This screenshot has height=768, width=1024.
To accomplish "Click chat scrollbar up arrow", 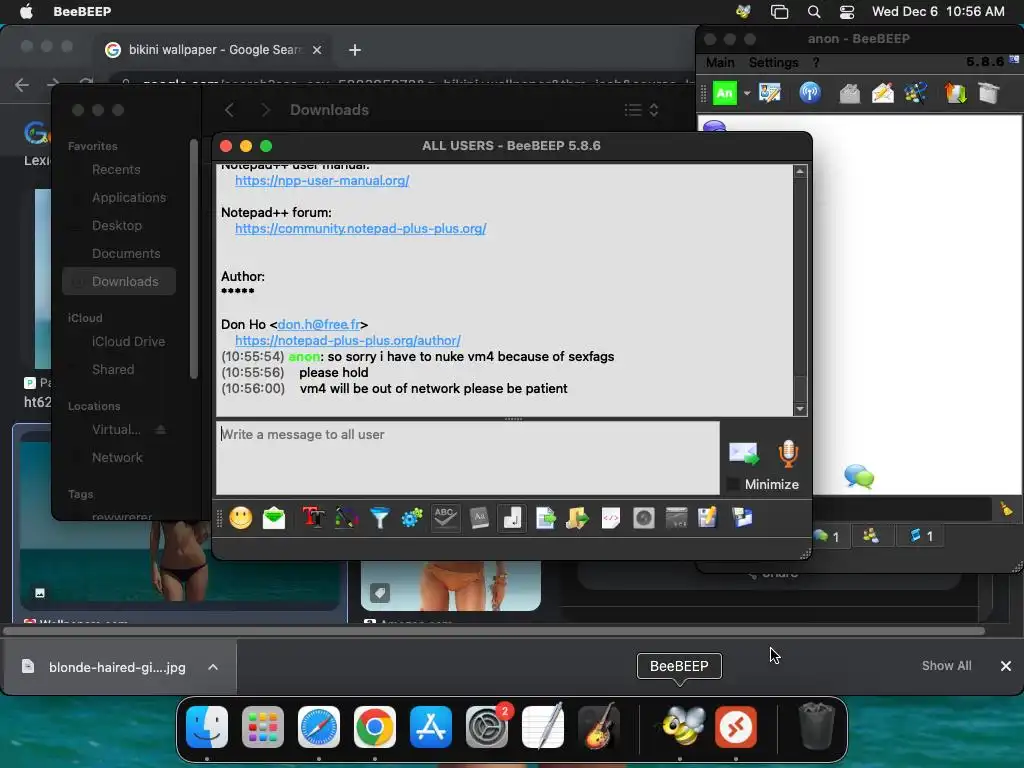I will [x=800, y=171].
